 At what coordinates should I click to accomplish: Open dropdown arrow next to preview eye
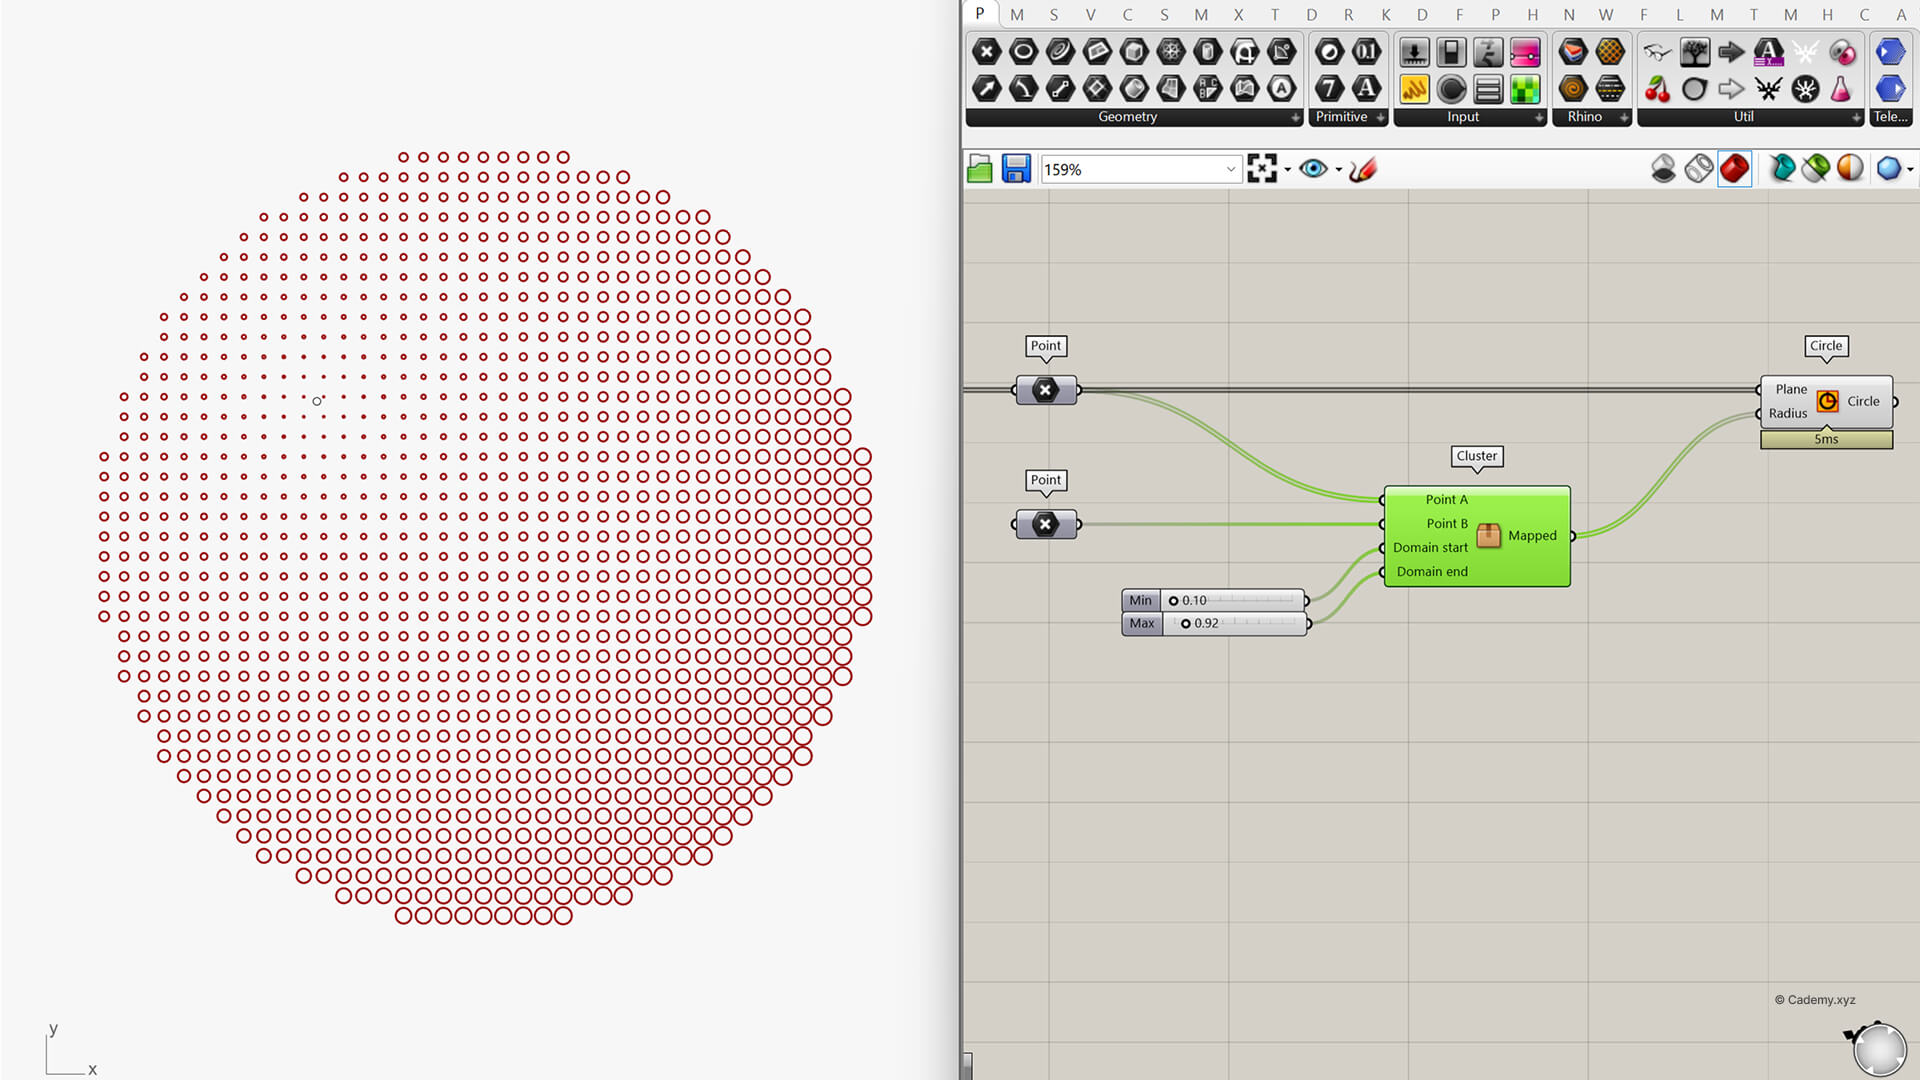click(1338, 170)
